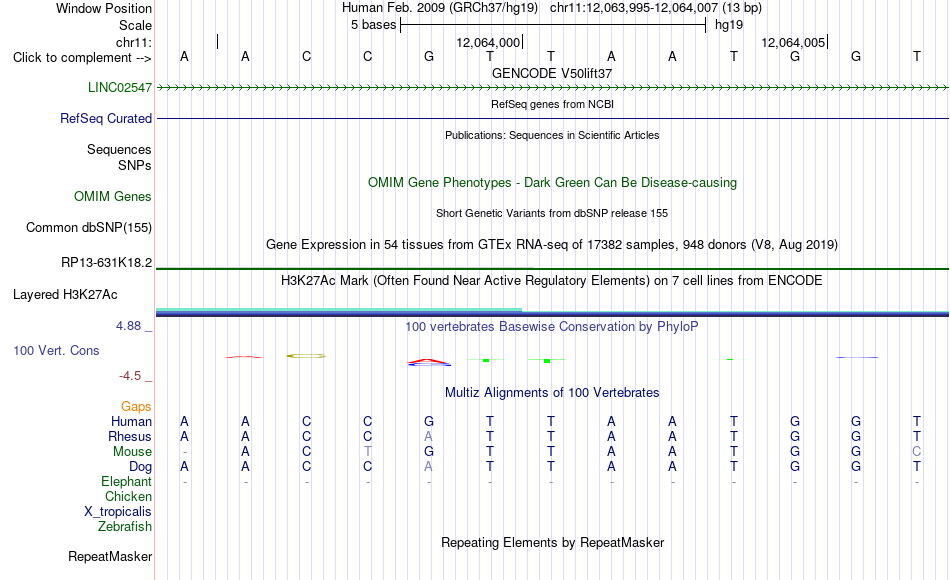Select the Human alignment row label
Viewport: 950px width, 580px height.
(x=131, y=421)
